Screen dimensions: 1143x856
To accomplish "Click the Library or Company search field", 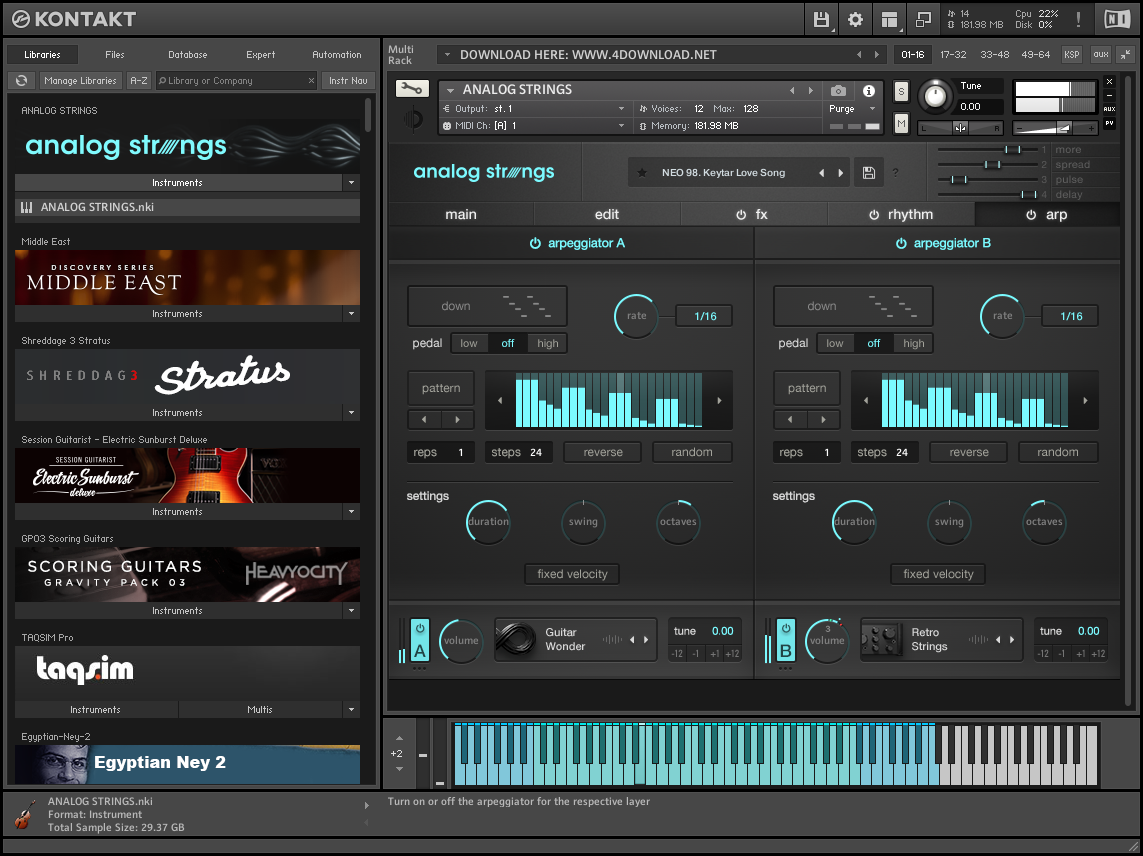I will point(236,81).
